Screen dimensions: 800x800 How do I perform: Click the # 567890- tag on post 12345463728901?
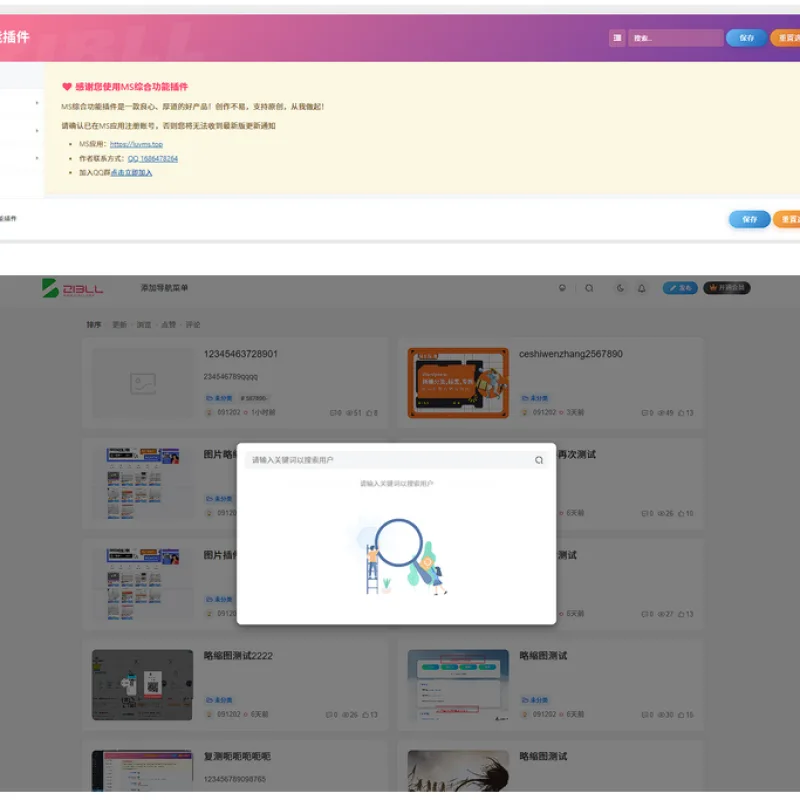click(x=254, y=398)
